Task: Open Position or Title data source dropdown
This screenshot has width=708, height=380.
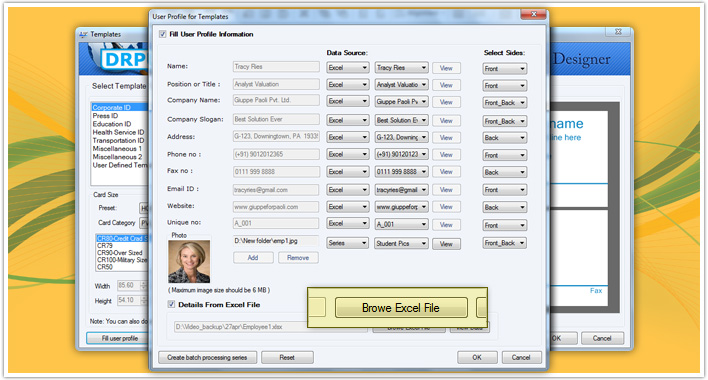Action: click(348, 85)
